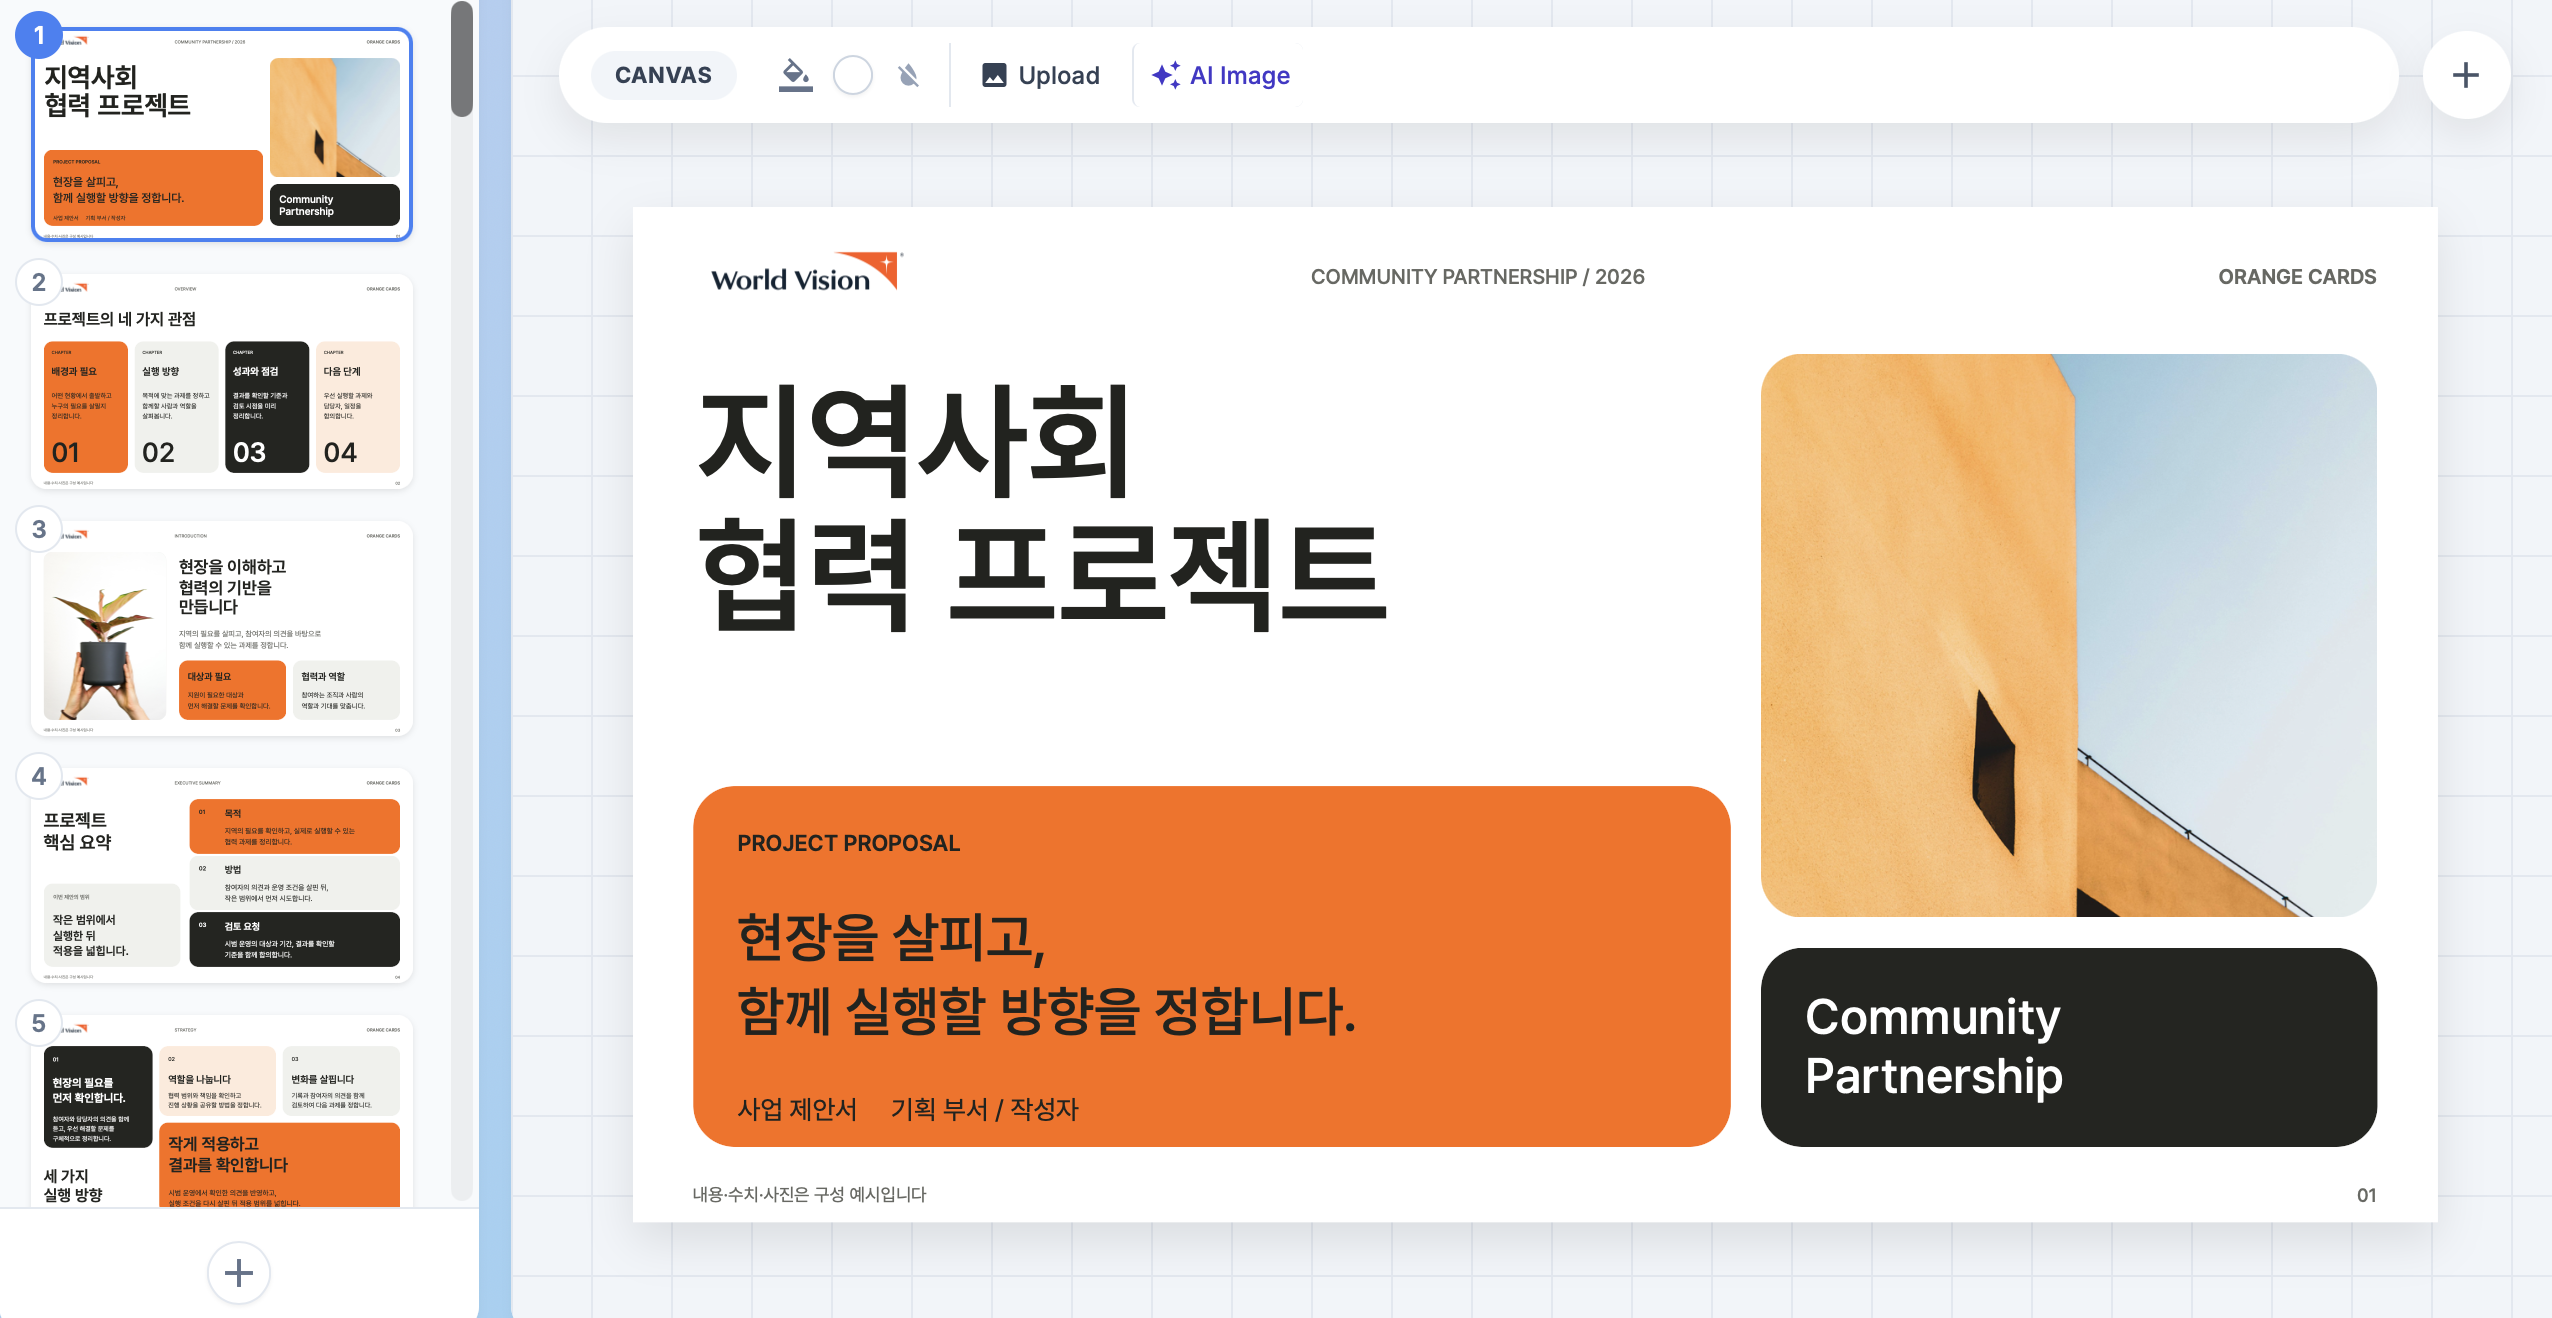Viewport: 2552px width, 1318px height.
Task: Open slide 3 thumbnail with the plant photo
Action: point(222,628)
